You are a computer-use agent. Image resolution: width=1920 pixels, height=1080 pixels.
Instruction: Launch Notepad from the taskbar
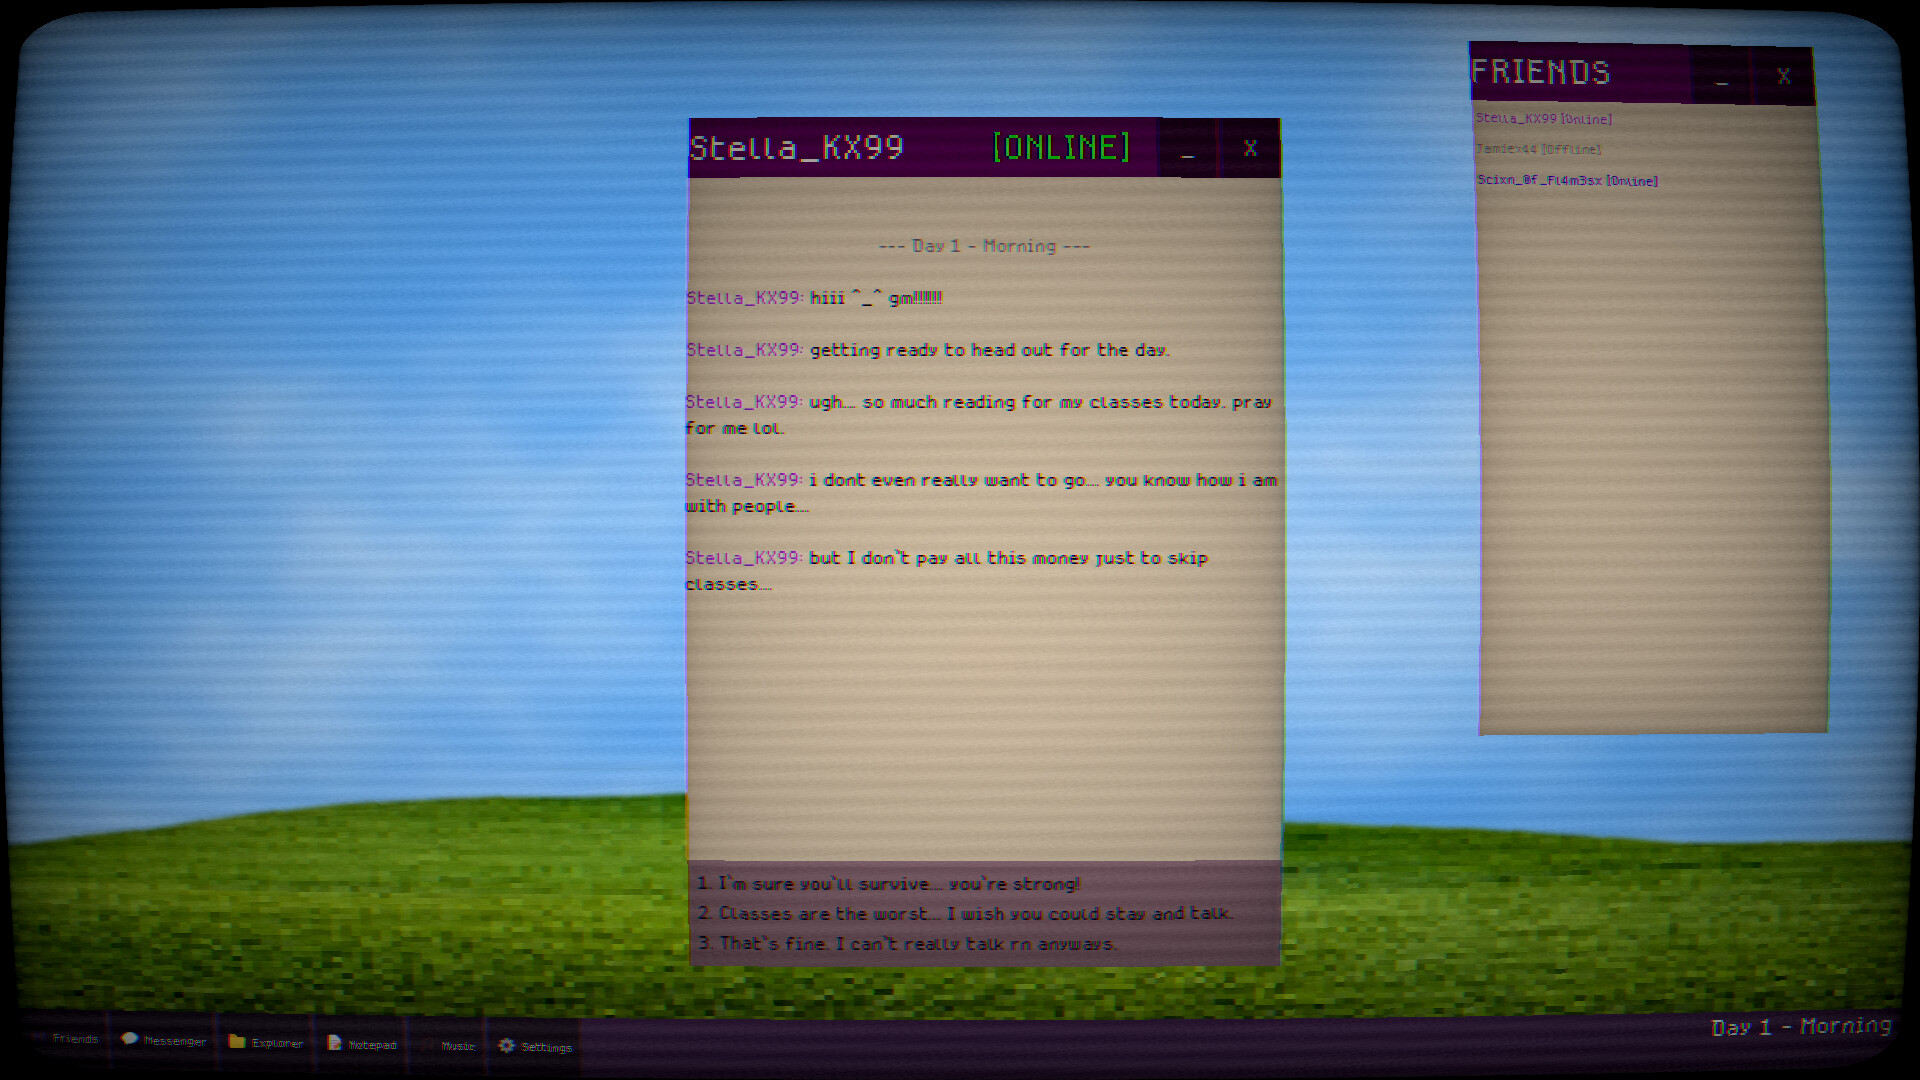(362, 1044)
